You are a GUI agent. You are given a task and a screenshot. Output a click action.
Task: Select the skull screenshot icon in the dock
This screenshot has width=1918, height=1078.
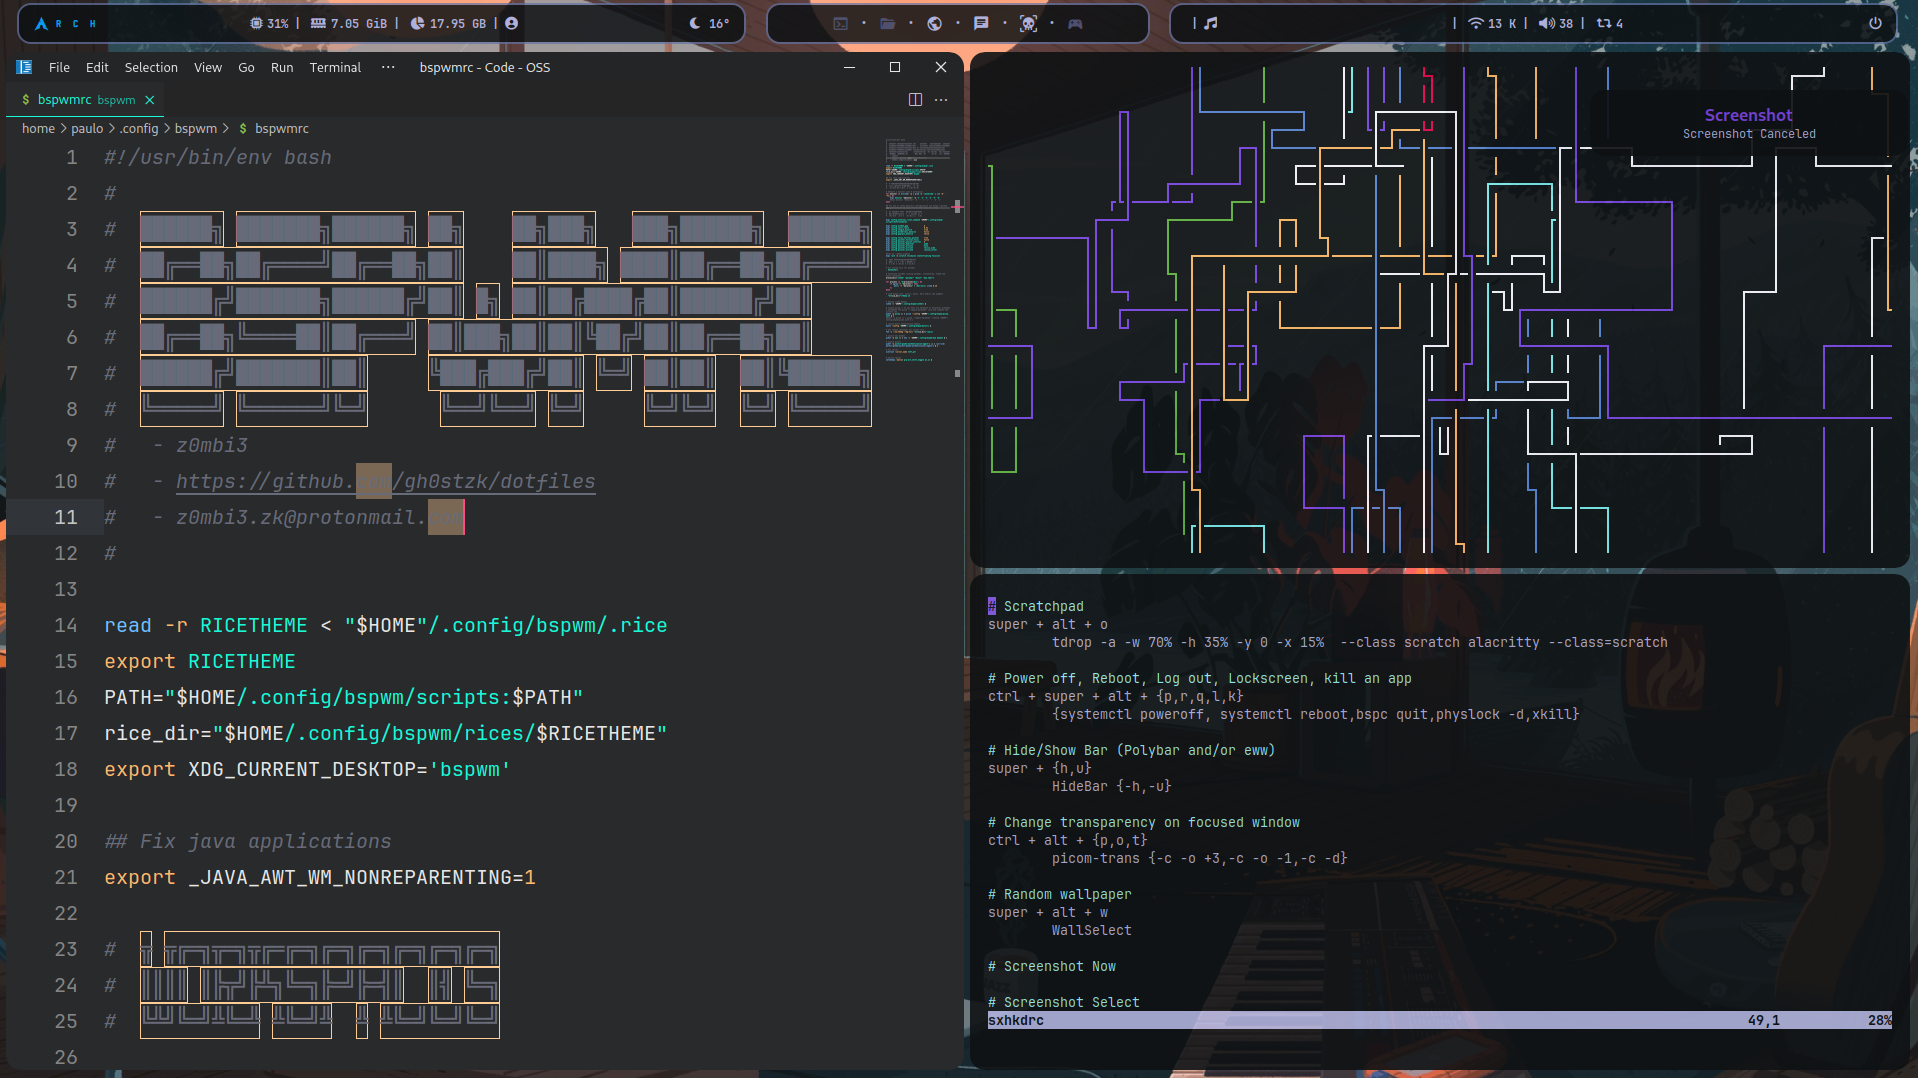tap(1027, 23)
